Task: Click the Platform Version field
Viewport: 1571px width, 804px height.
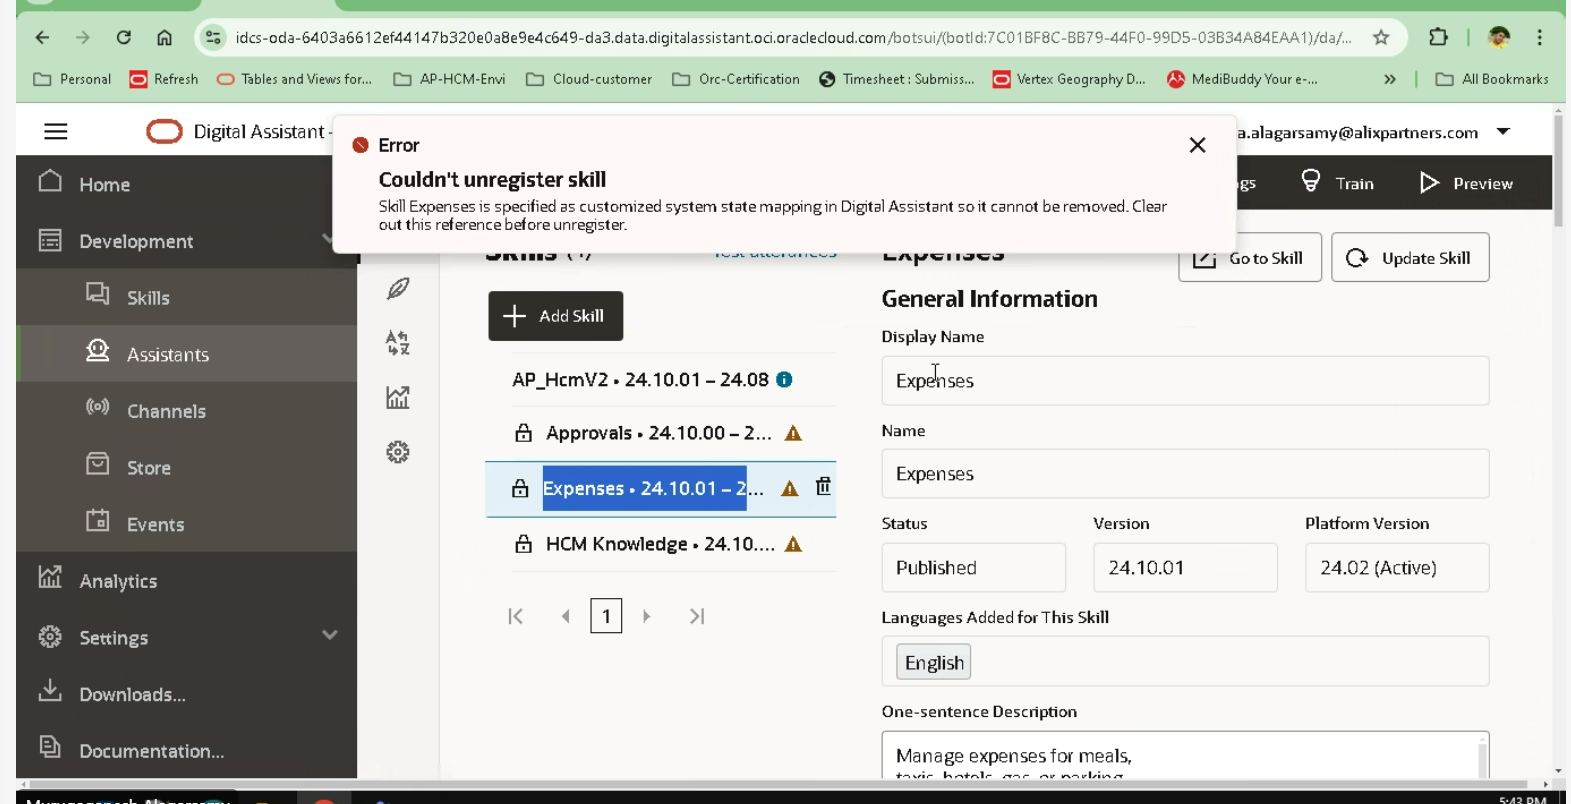Action: [x=1397, y=568]
